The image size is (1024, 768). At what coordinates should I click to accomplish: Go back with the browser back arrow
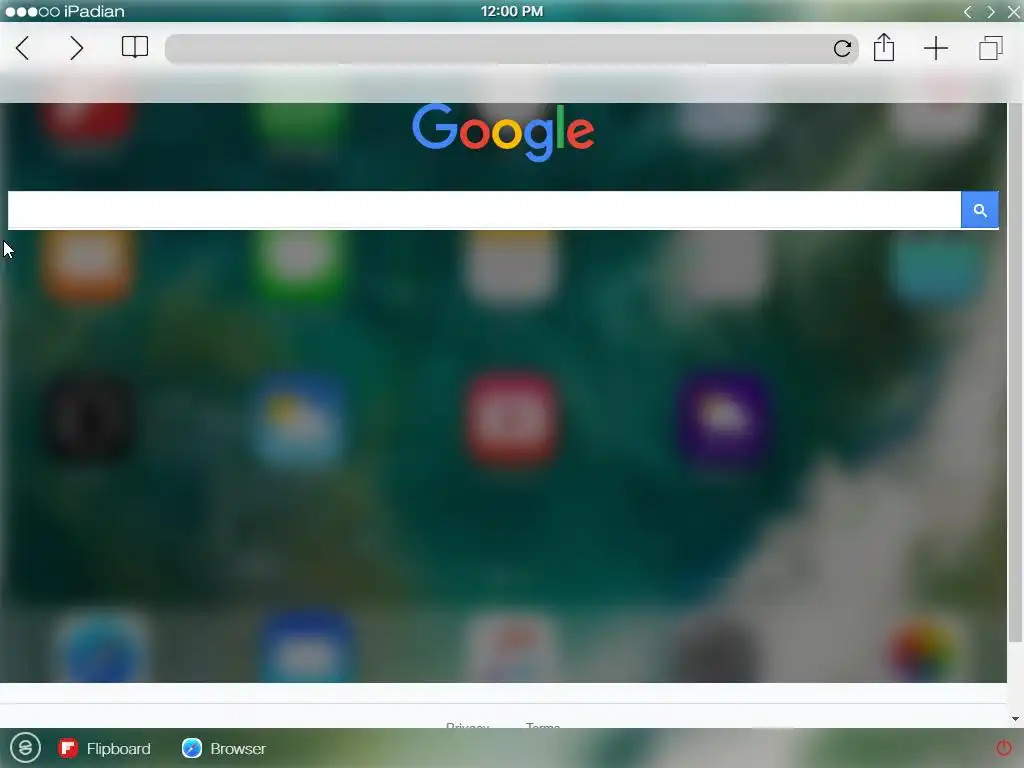coord(23,48)
